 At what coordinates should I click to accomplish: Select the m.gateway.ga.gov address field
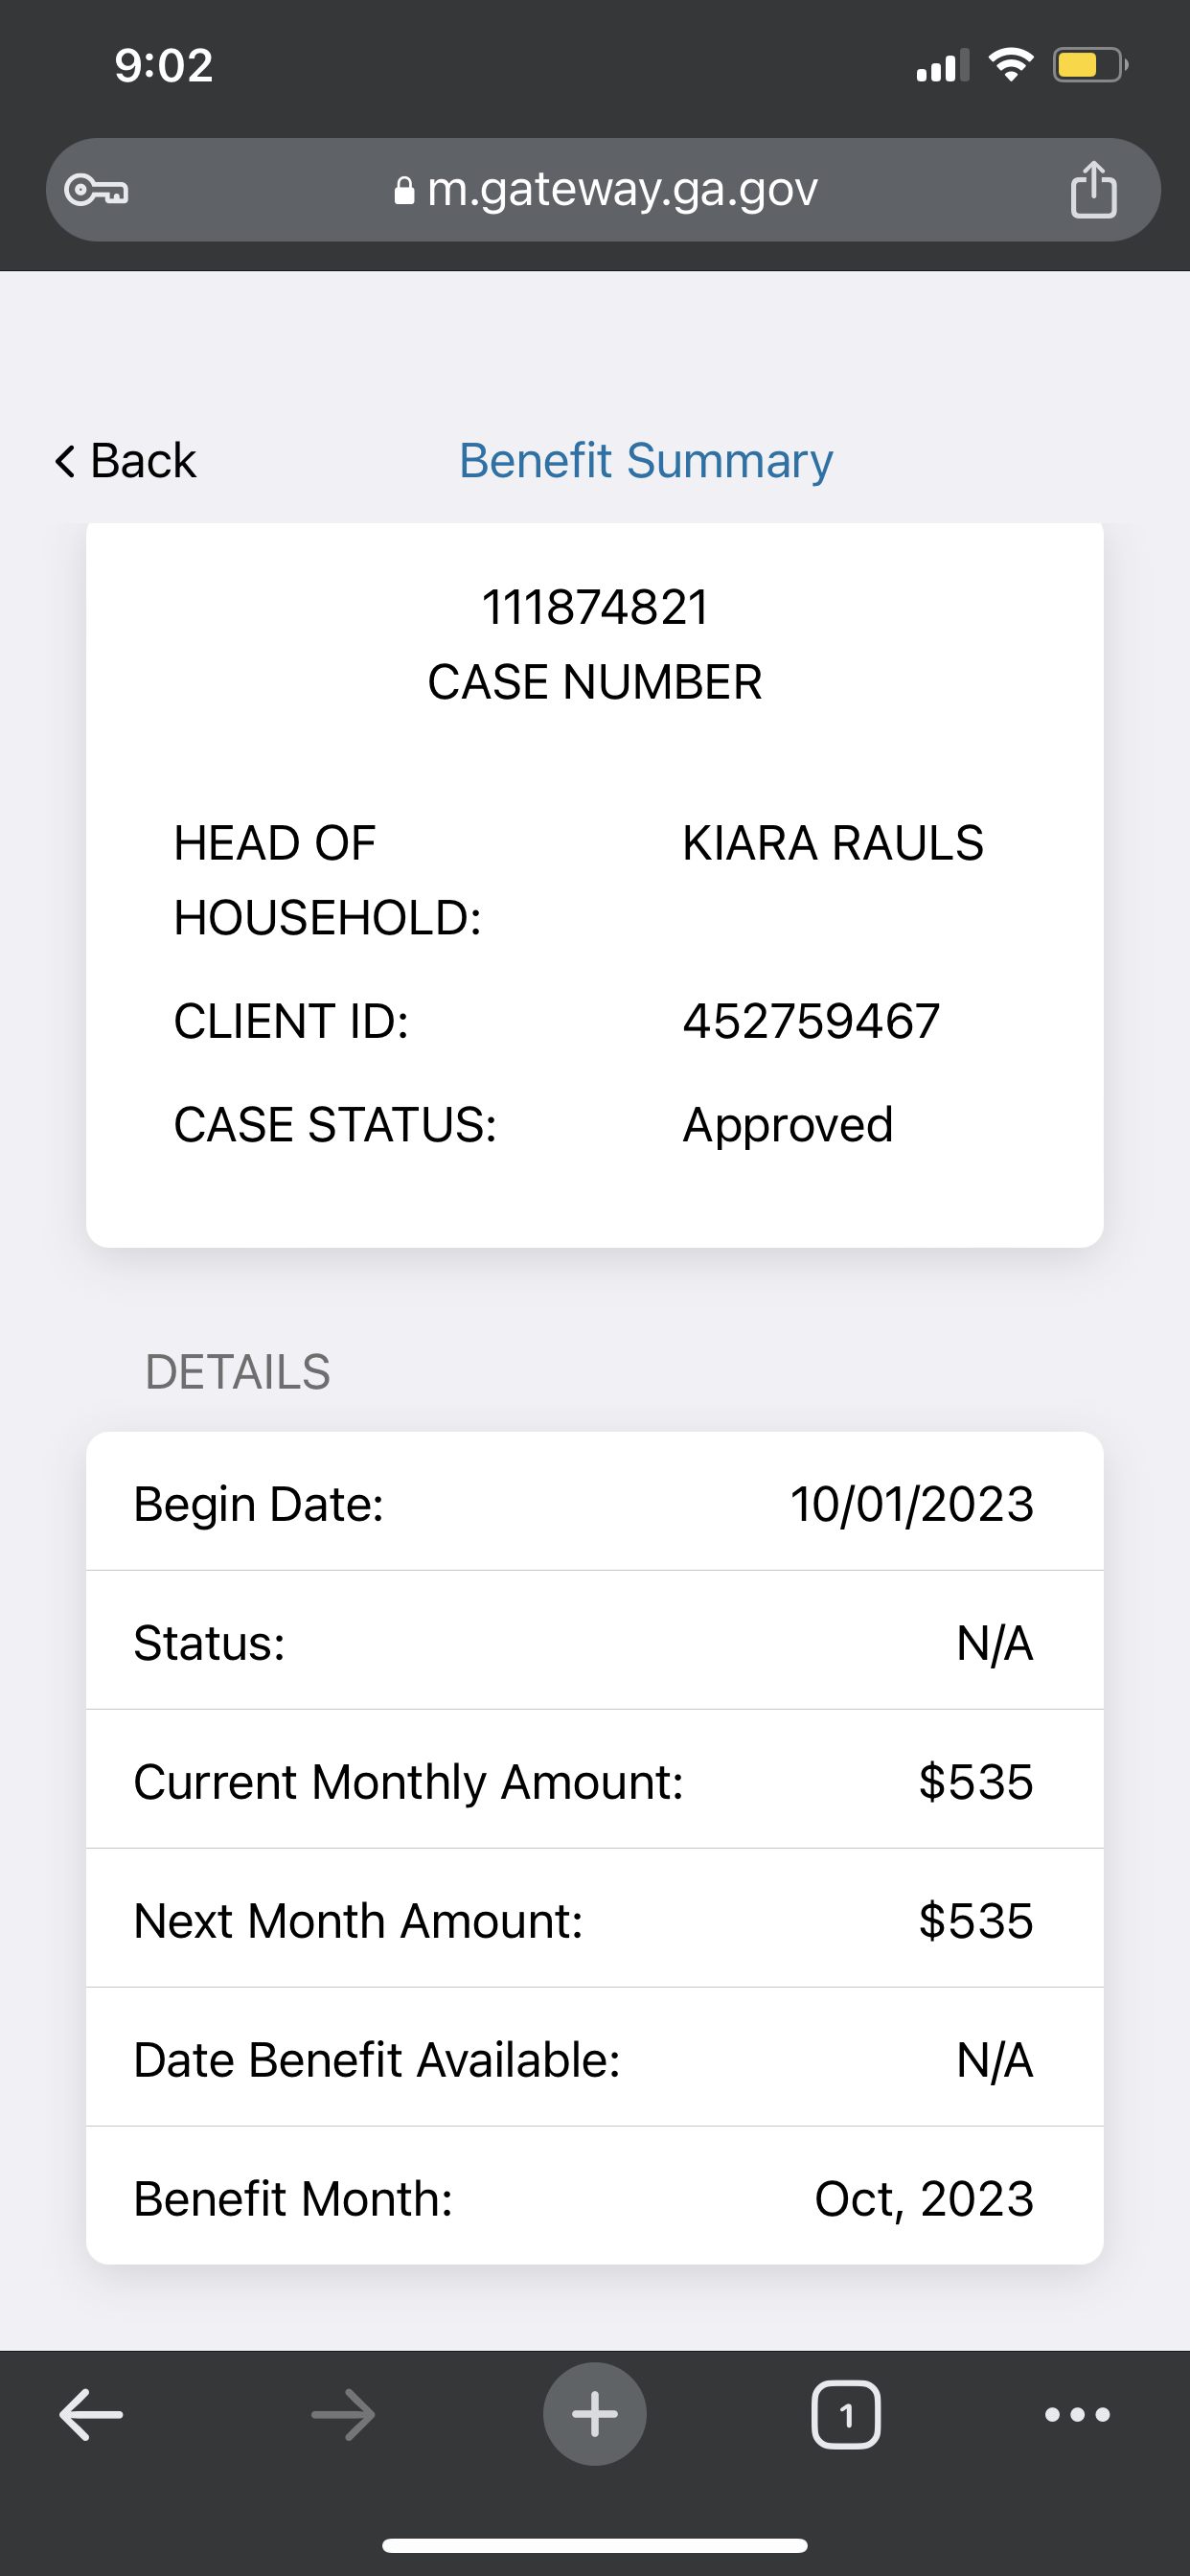click(x=603, y=189)
